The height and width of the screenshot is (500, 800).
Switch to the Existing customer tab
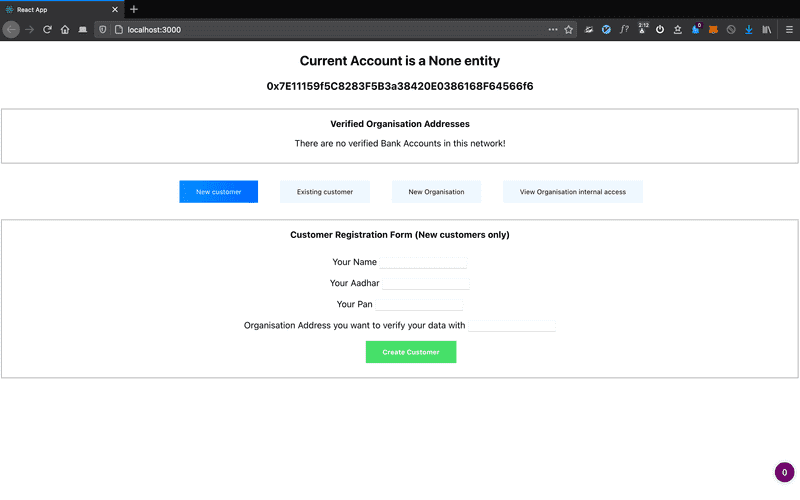tap(325, 192)
